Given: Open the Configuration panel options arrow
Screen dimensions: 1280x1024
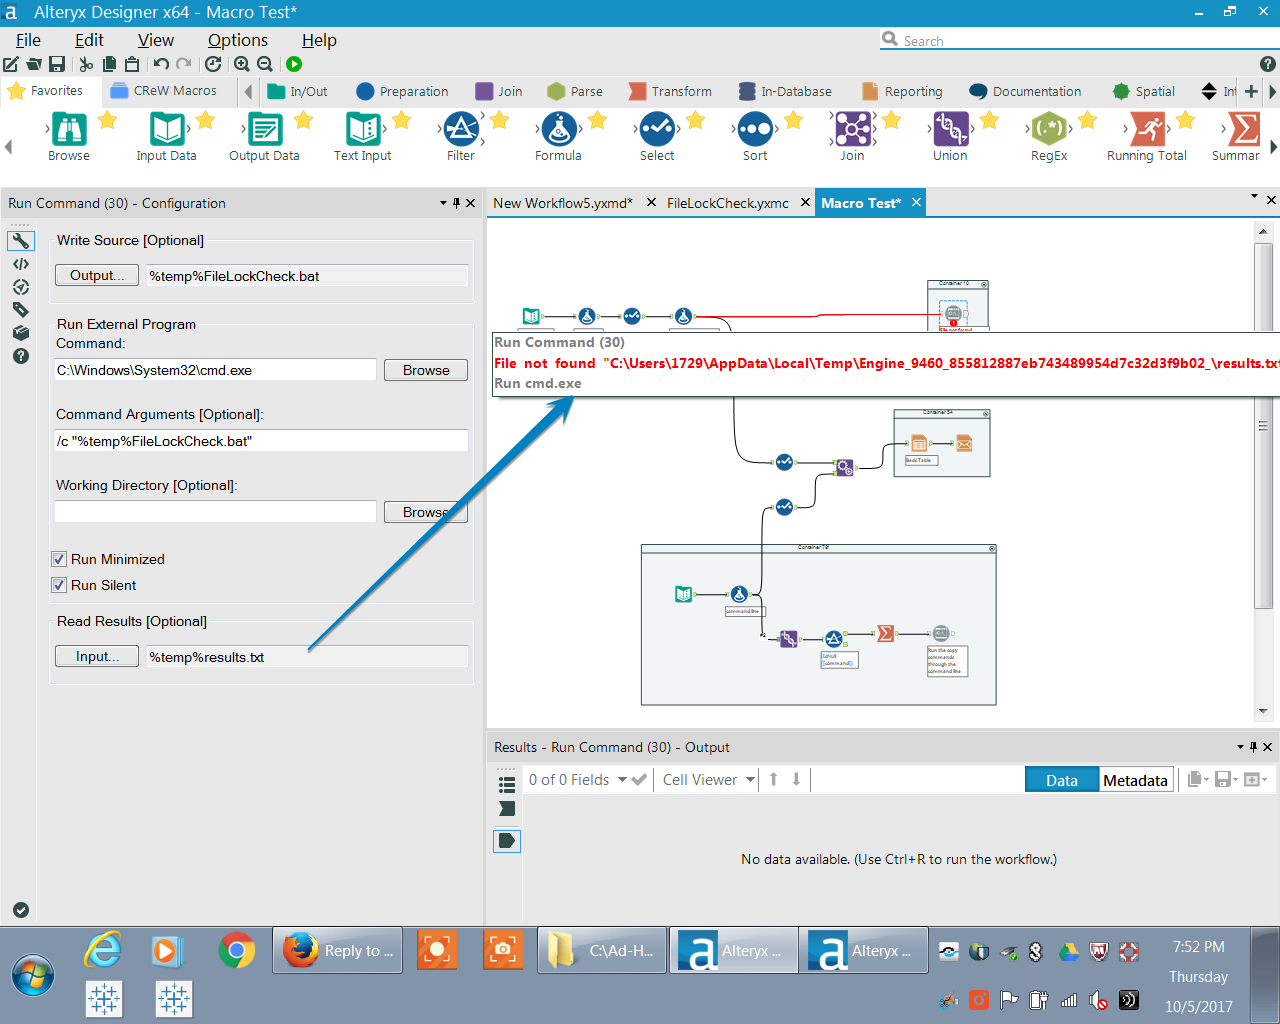Looking at the screenshot, I should point(442,203).
